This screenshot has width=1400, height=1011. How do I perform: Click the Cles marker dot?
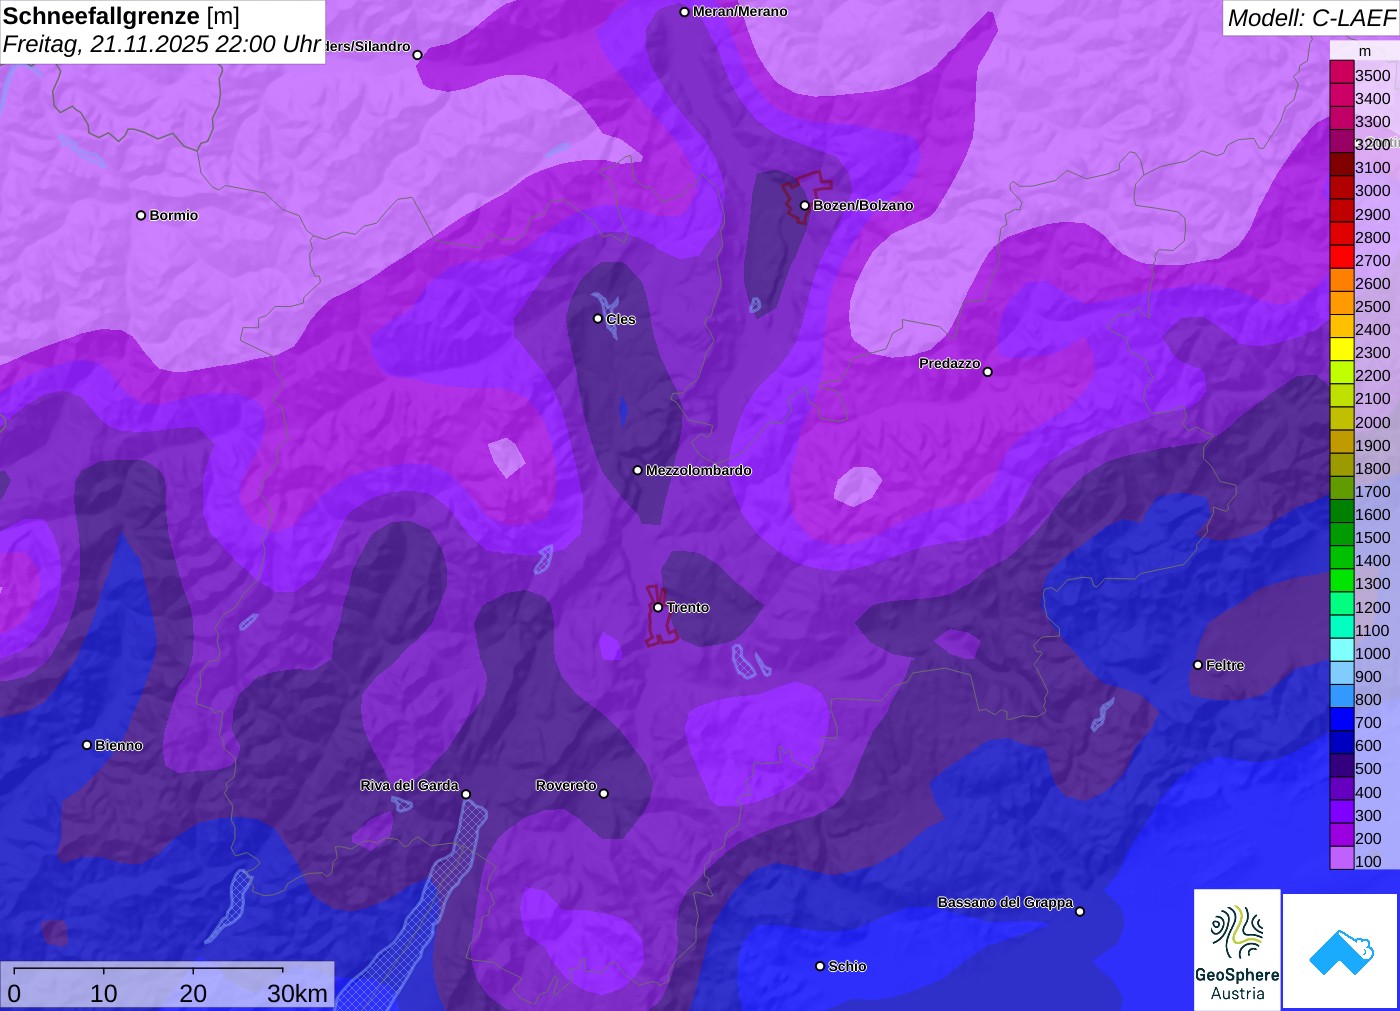click(598, 319)
